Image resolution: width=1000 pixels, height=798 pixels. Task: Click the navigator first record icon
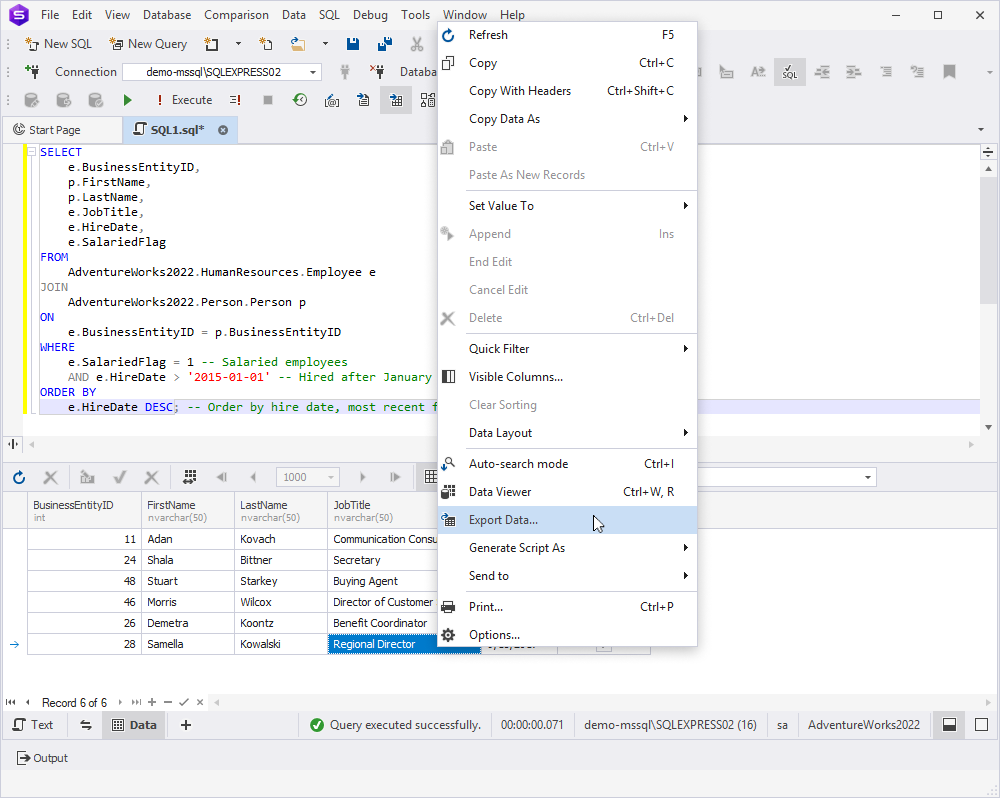(10, 702)
